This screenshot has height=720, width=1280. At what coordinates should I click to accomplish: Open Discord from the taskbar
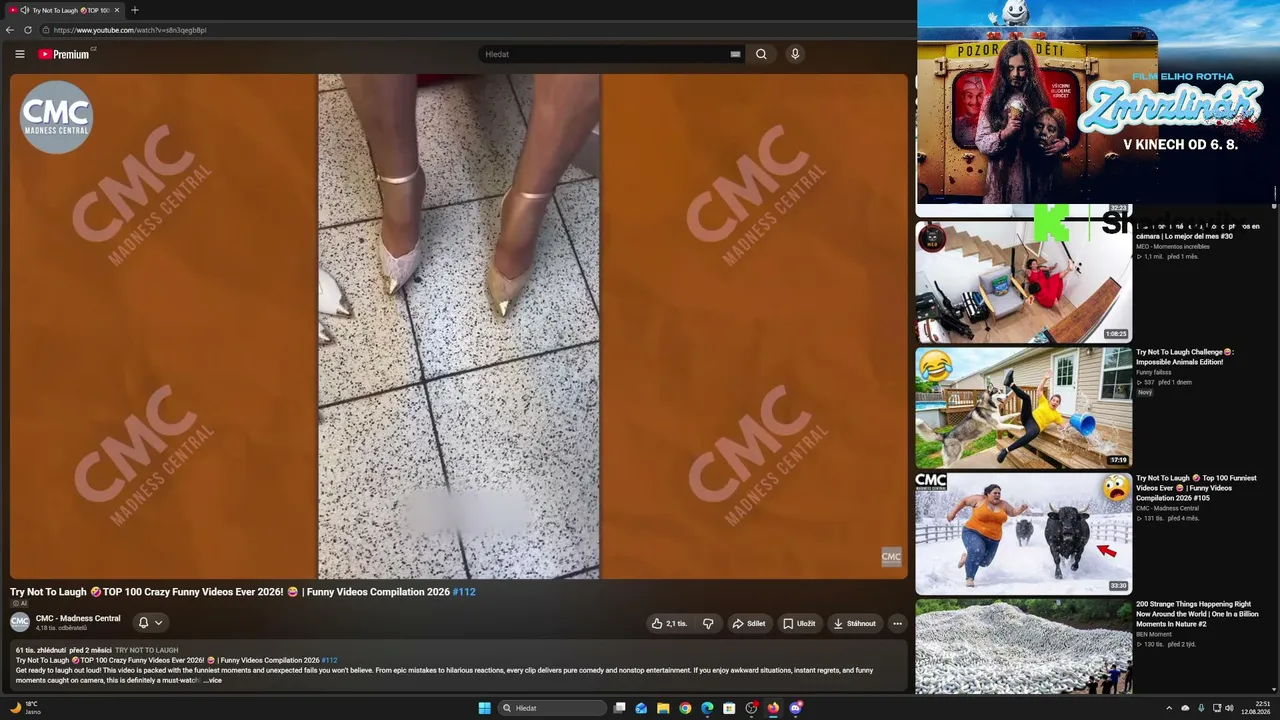[x=795, y=708]
